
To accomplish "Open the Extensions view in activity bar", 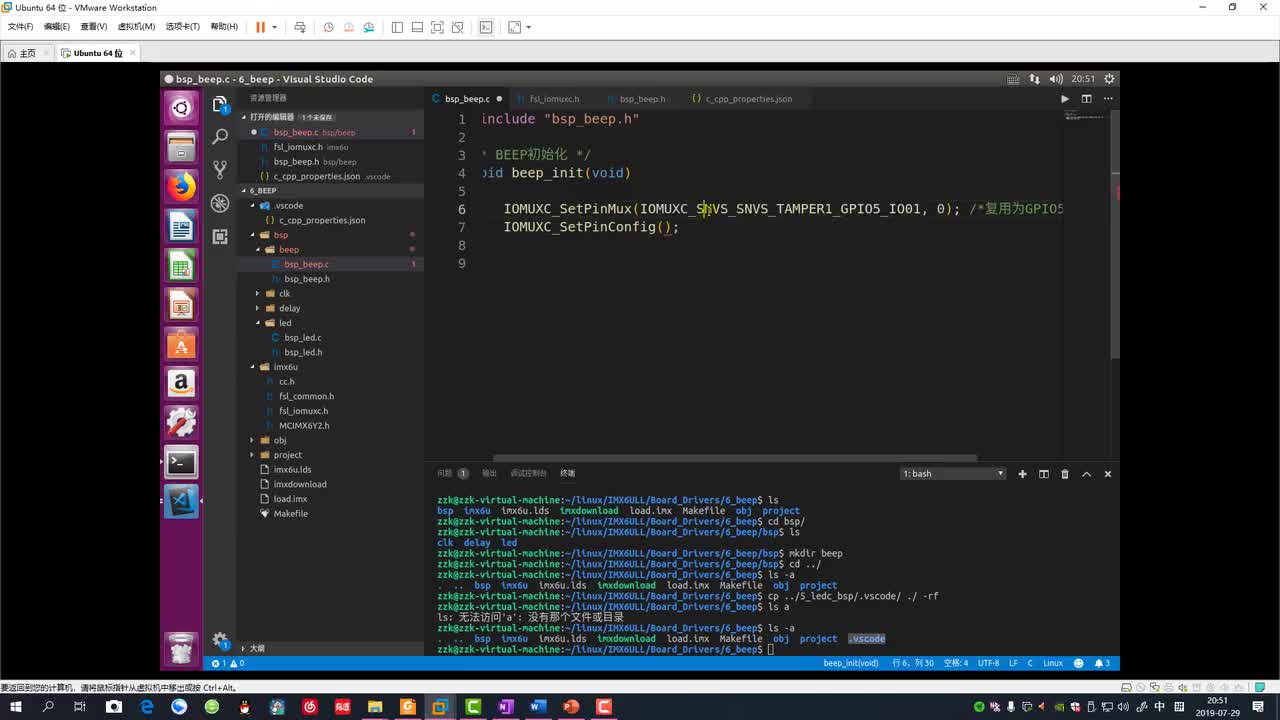I will 220,236.
